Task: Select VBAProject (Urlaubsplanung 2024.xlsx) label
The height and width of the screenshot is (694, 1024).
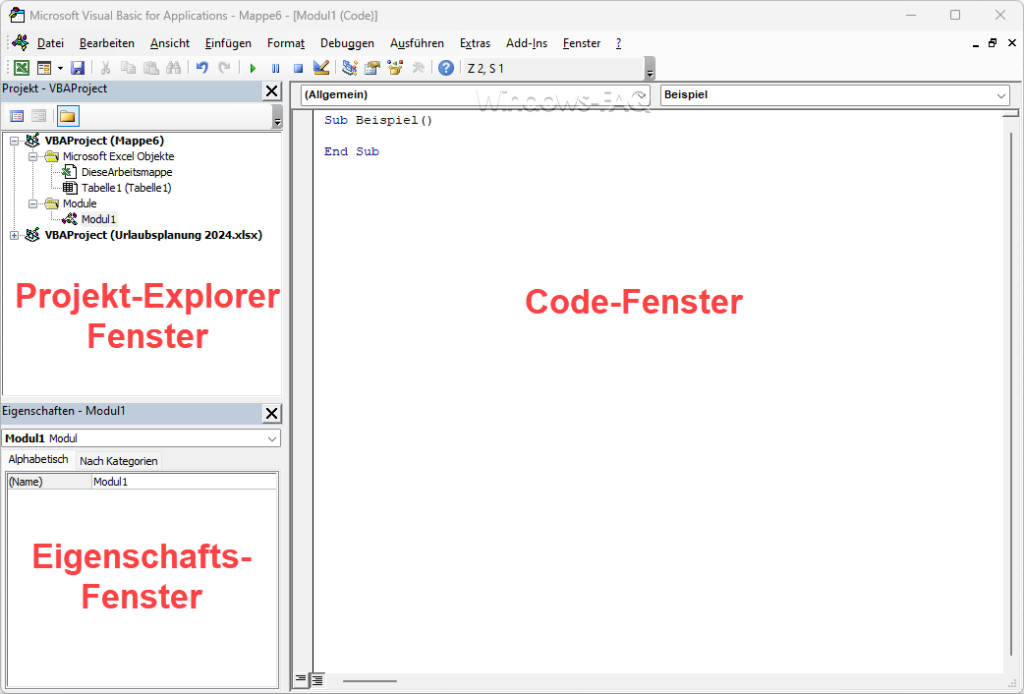Action: tap(153, 235)
